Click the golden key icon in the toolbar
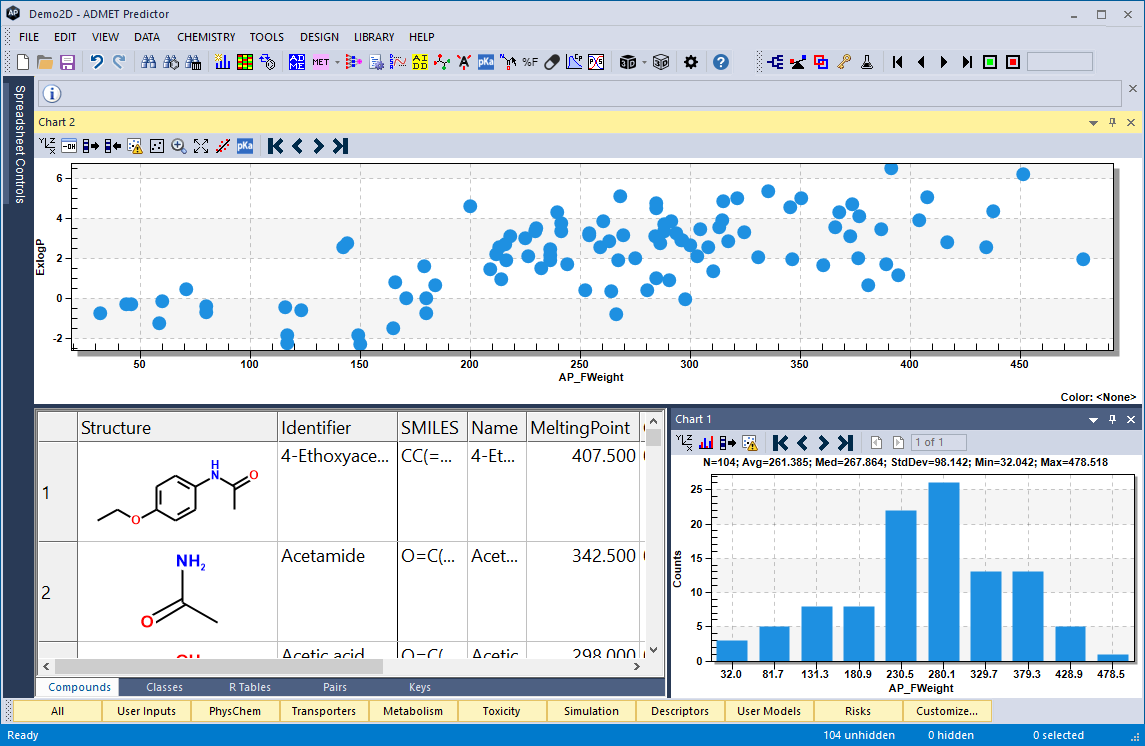The image size is (1145, 746). [844, 63]
